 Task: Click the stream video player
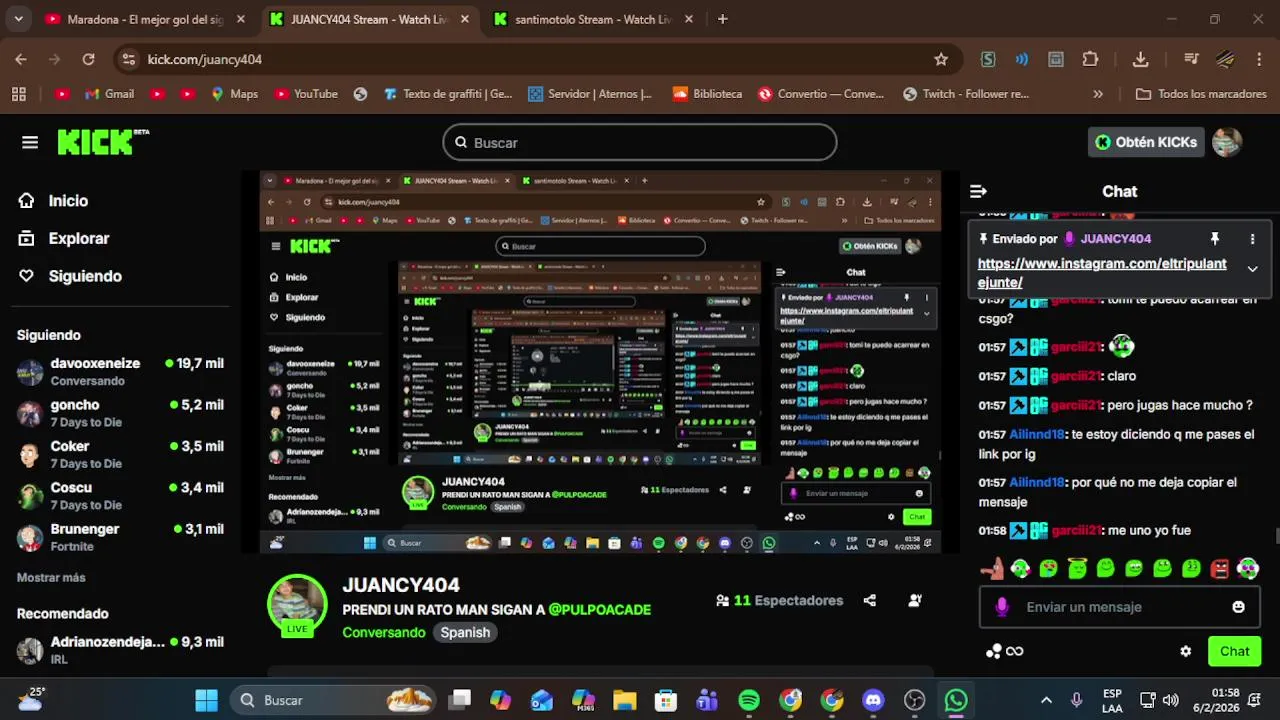600,362
